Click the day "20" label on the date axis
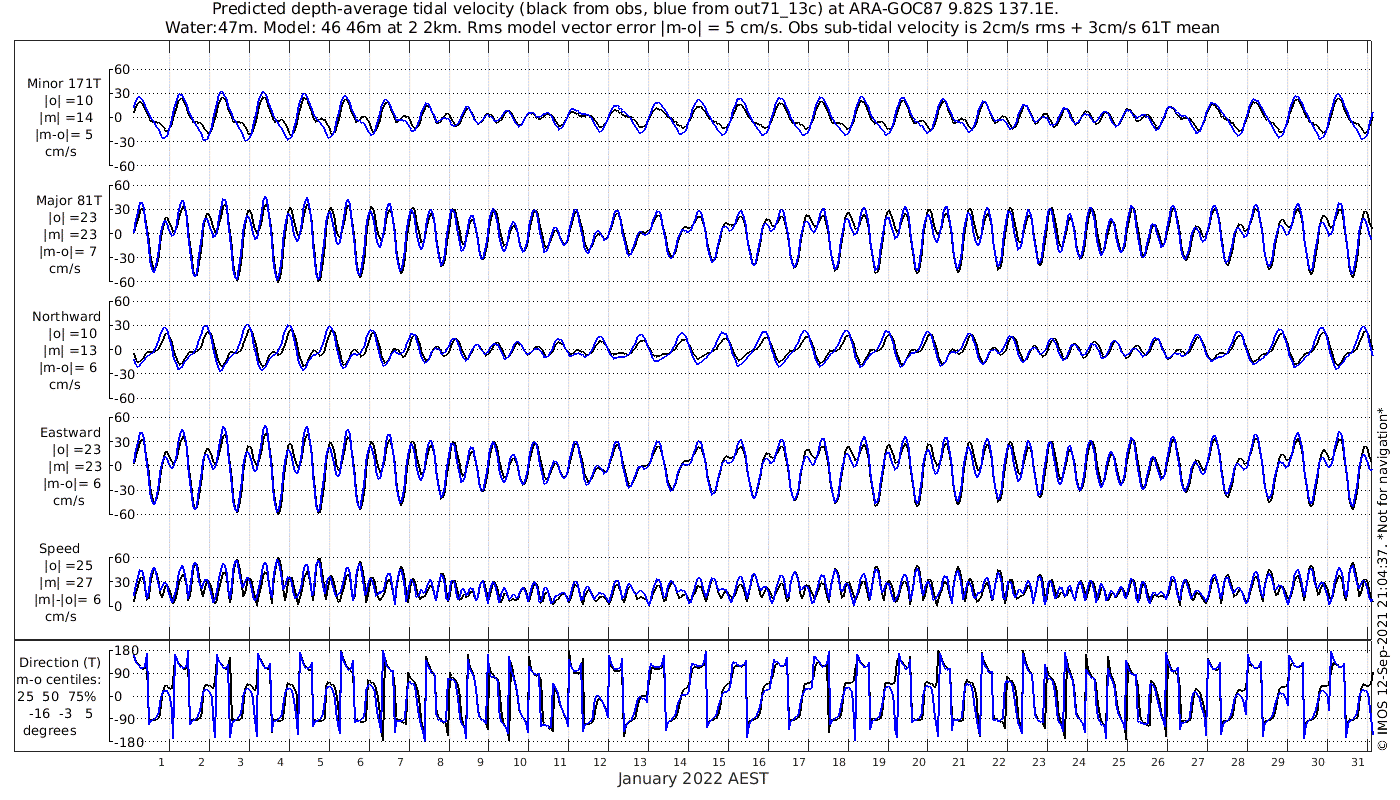The image size is (1400, 800). point(918,762)
